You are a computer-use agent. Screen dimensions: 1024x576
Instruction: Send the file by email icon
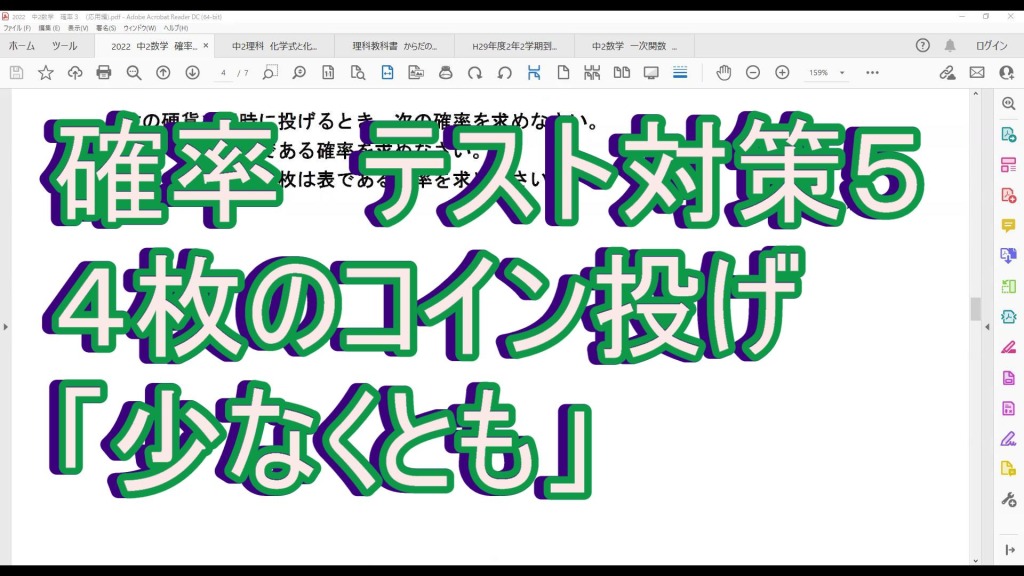pyautogui.click(x=977, y=73)
